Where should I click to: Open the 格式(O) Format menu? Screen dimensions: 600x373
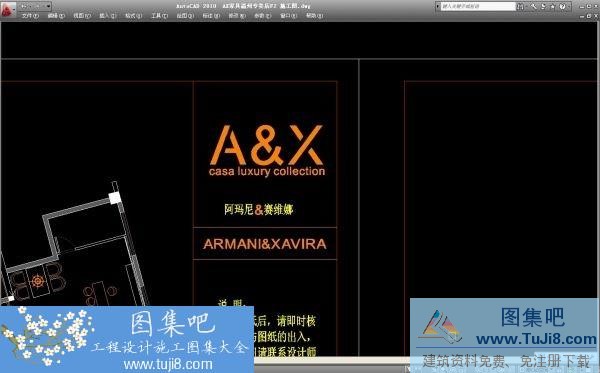click(134, 16)
